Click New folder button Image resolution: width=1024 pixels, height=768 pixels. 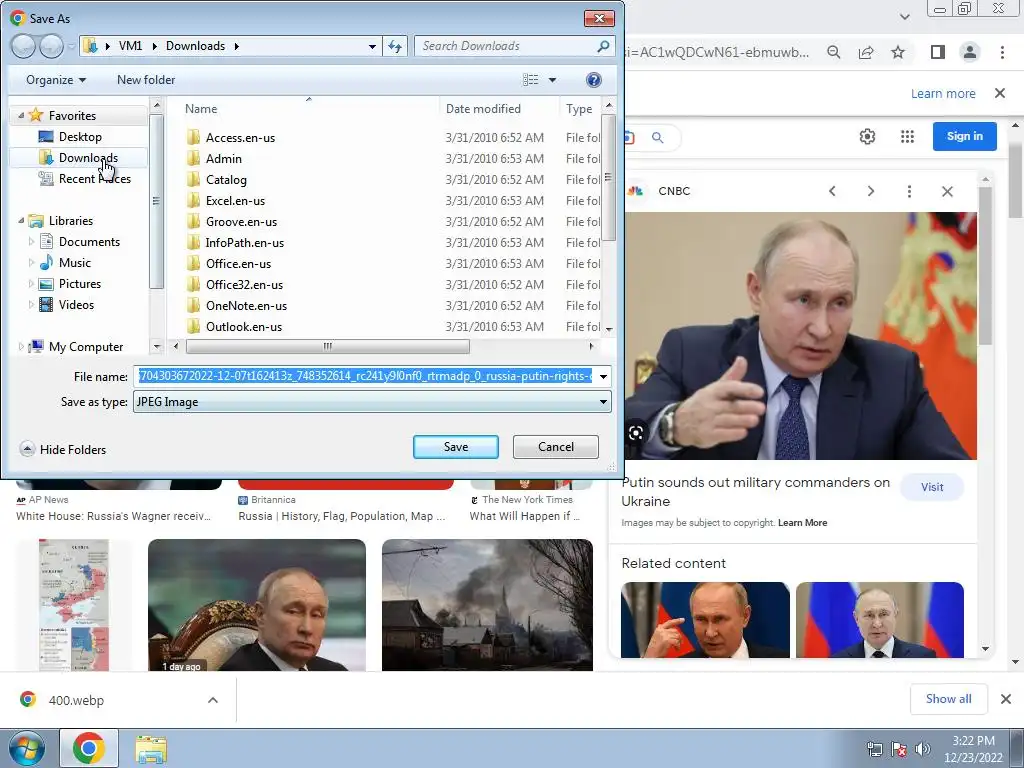[146, 80]
